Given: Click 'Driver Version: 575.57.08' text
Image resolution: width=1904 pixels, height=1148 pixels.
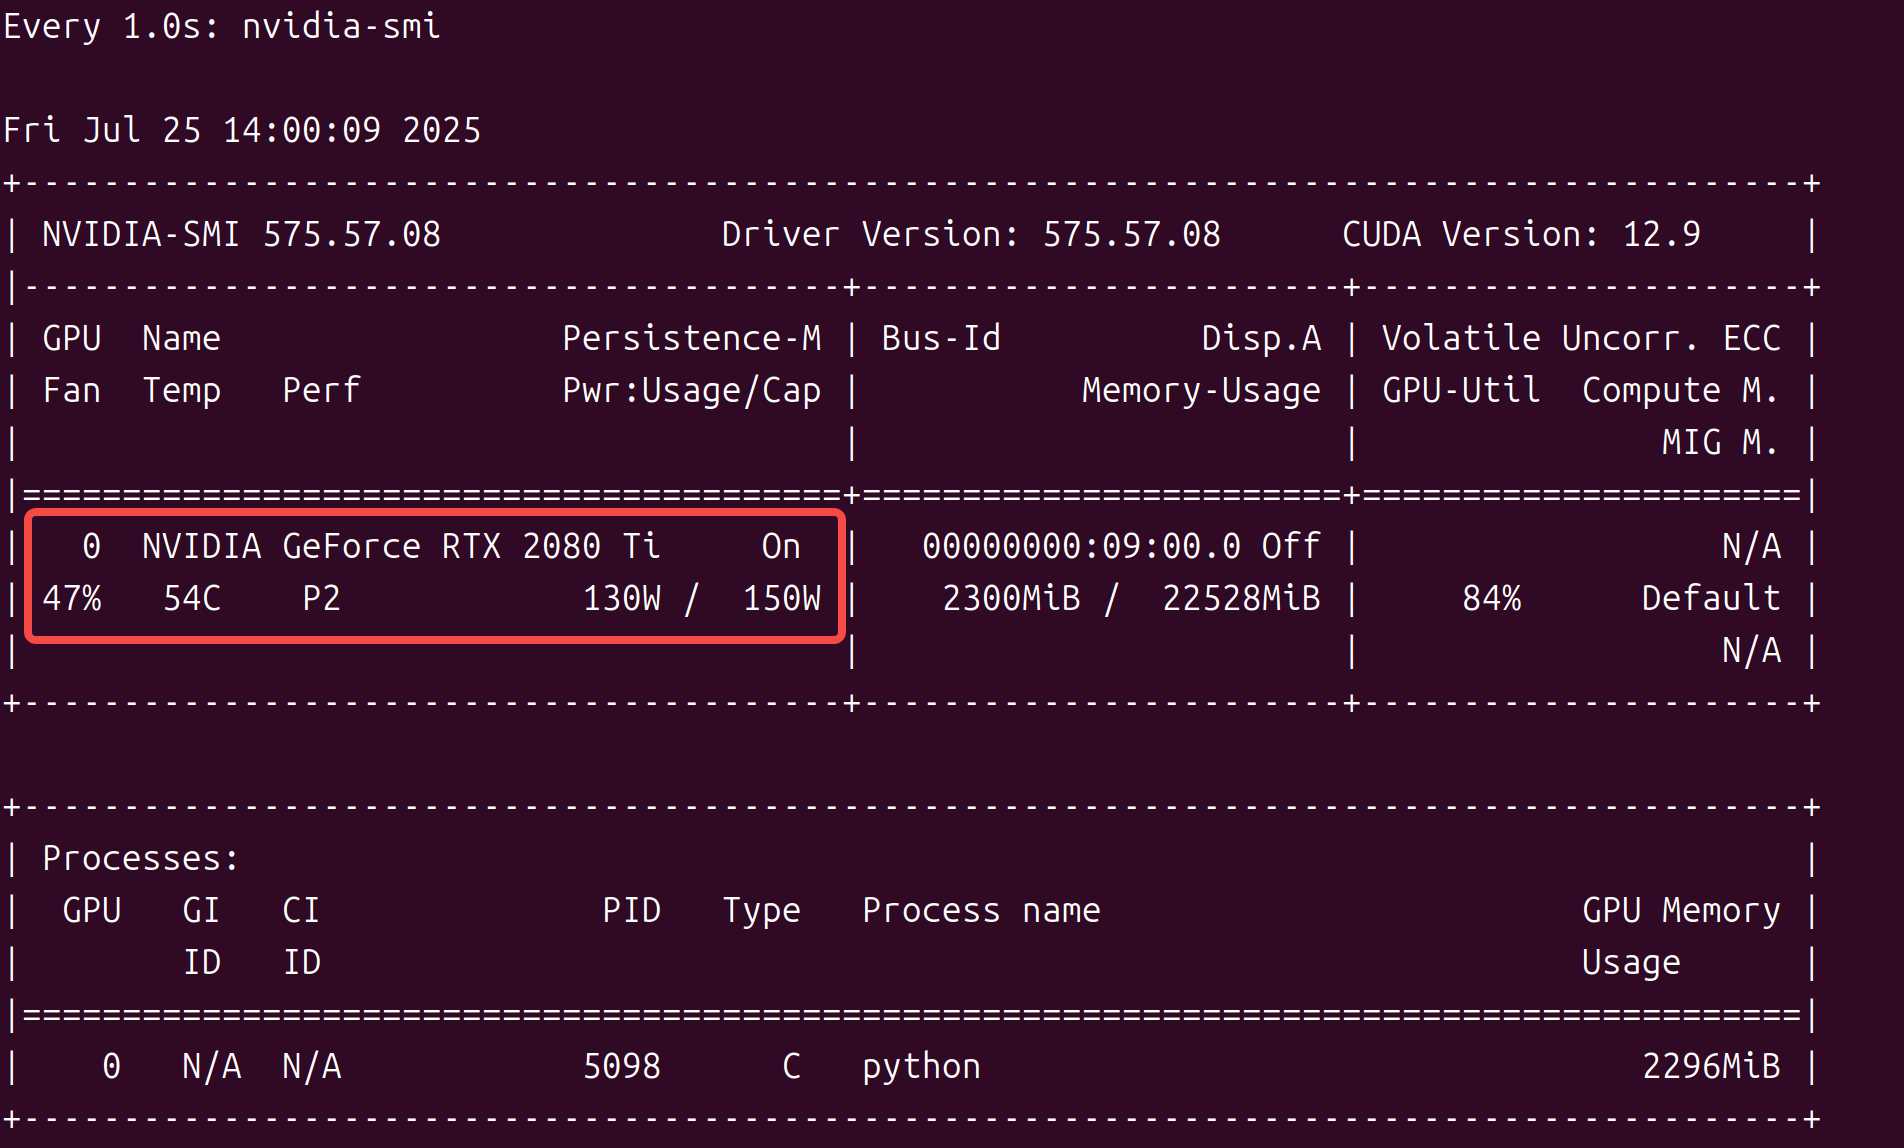Looking at the screenshot, I should [971, 234].
